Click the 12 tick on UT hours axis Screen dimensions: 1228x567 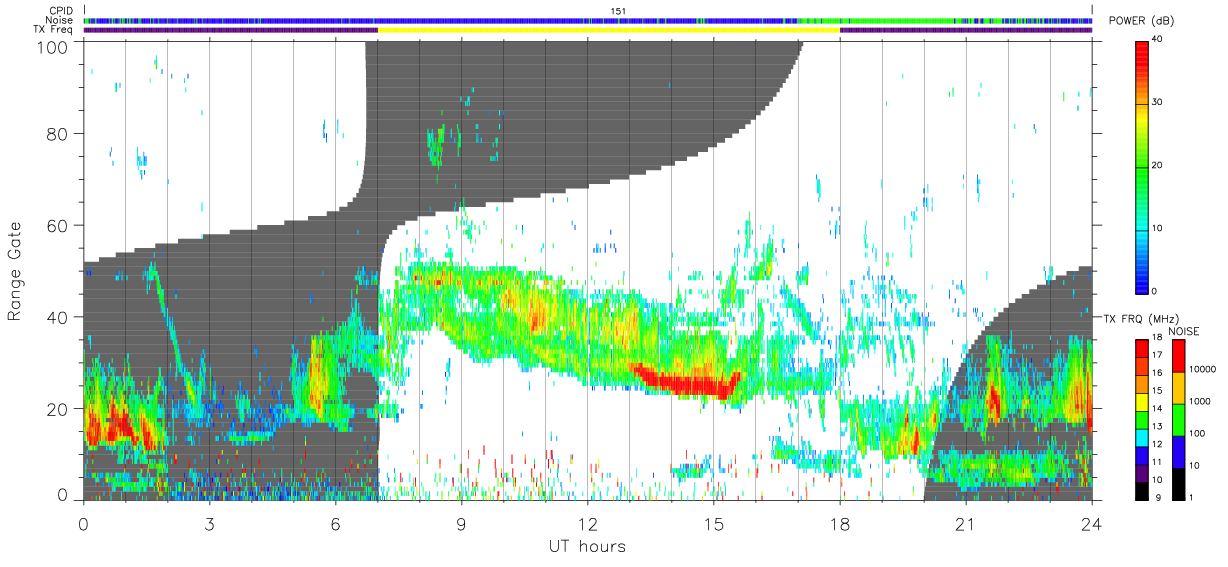pyautogui.click(x=587, y=523)
